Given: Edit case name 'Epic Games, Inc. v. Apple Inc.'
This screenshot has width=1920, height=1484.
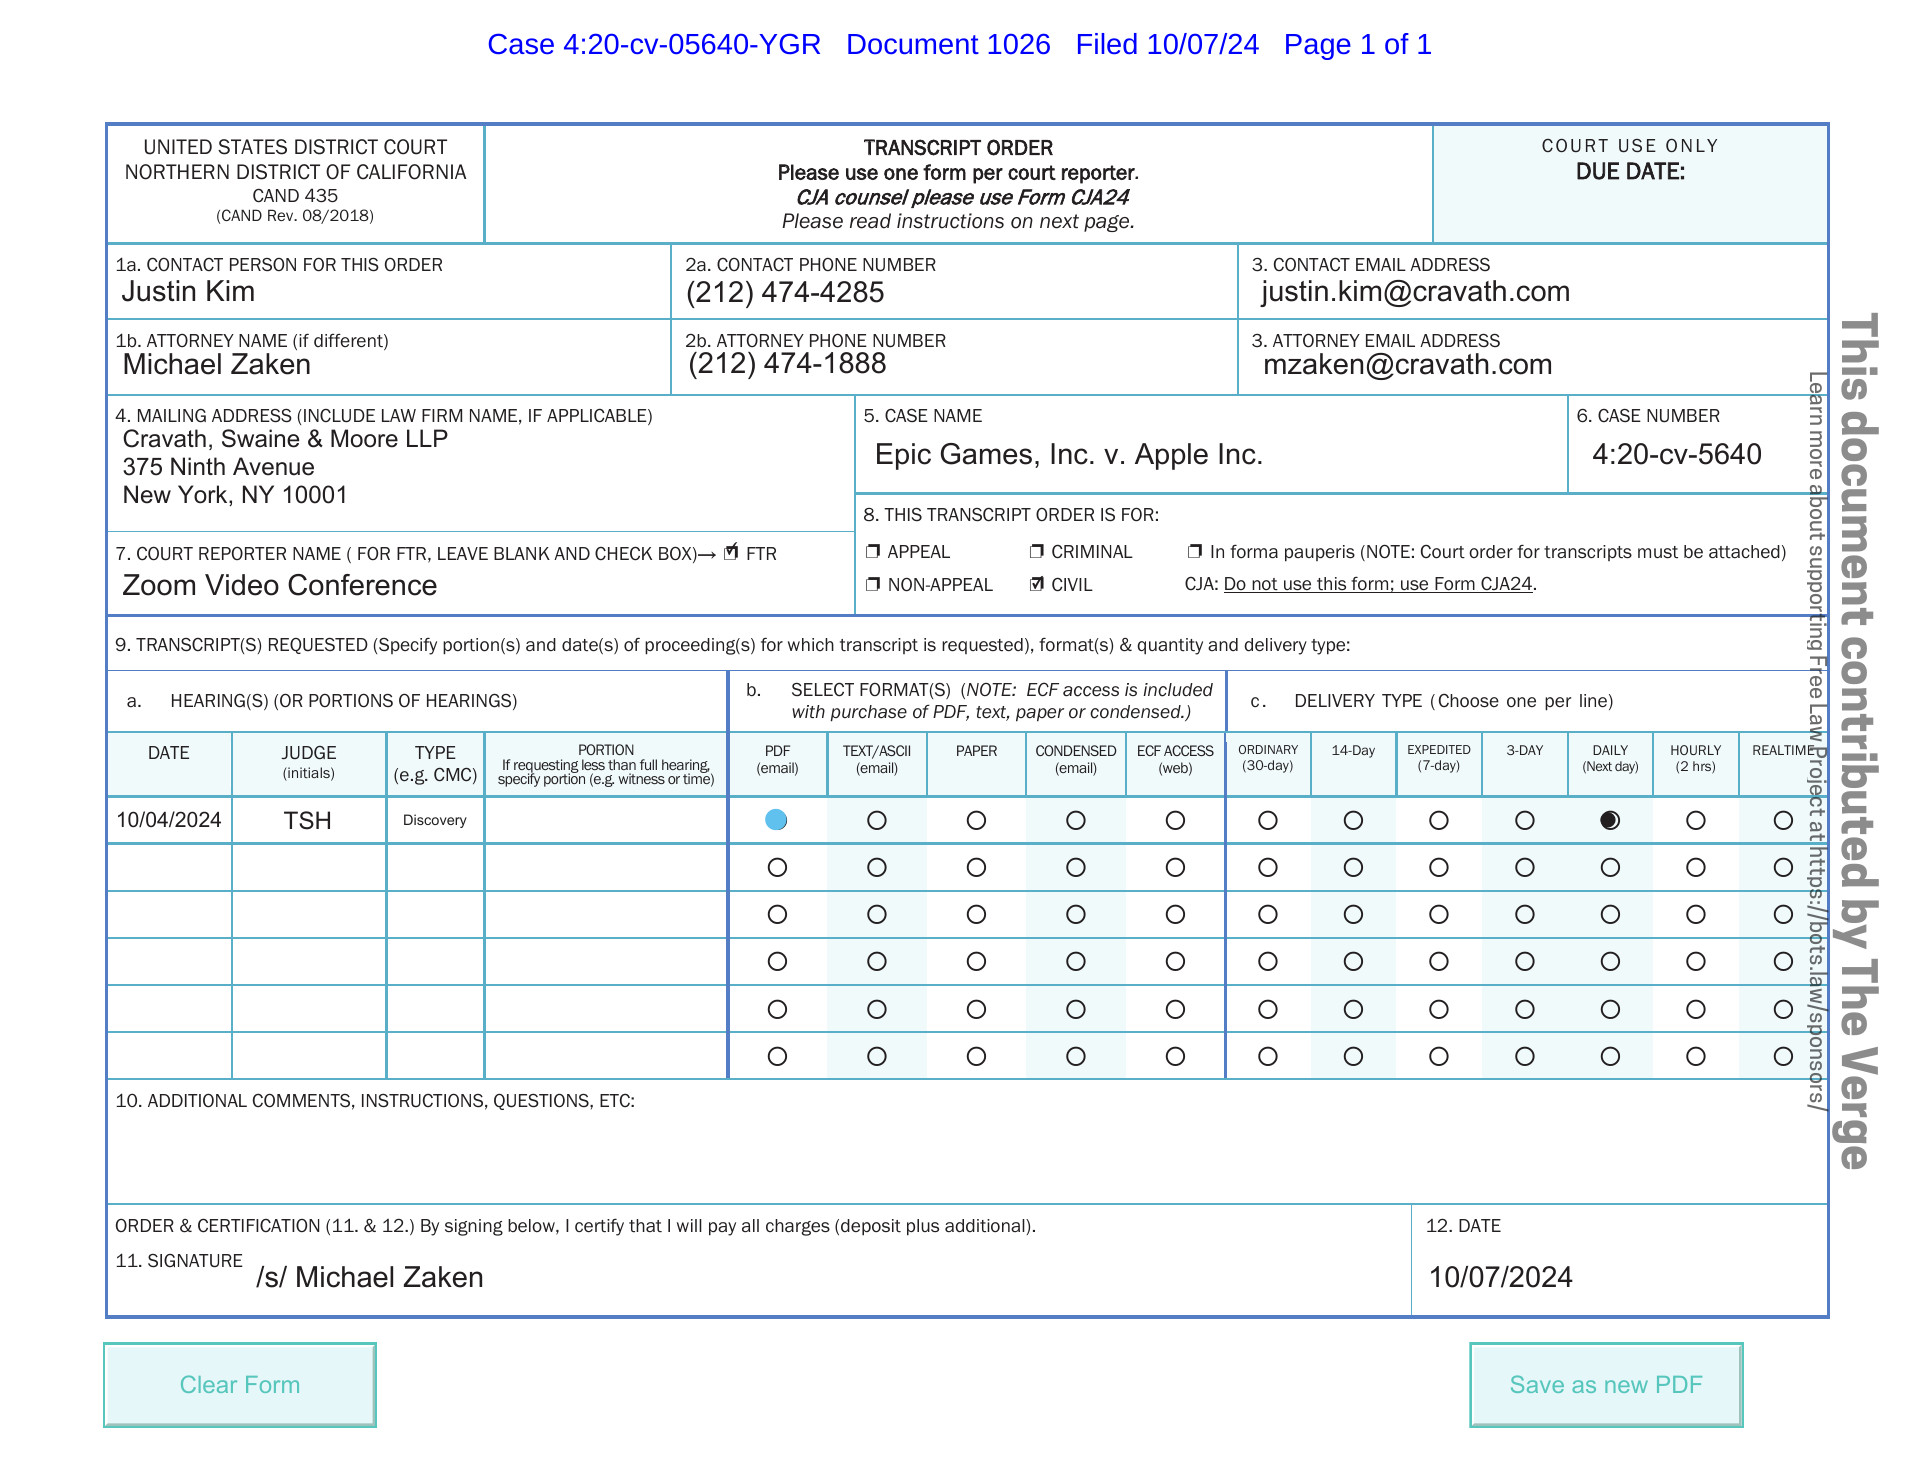Looking at the screenshot, I should (1212, 455).
